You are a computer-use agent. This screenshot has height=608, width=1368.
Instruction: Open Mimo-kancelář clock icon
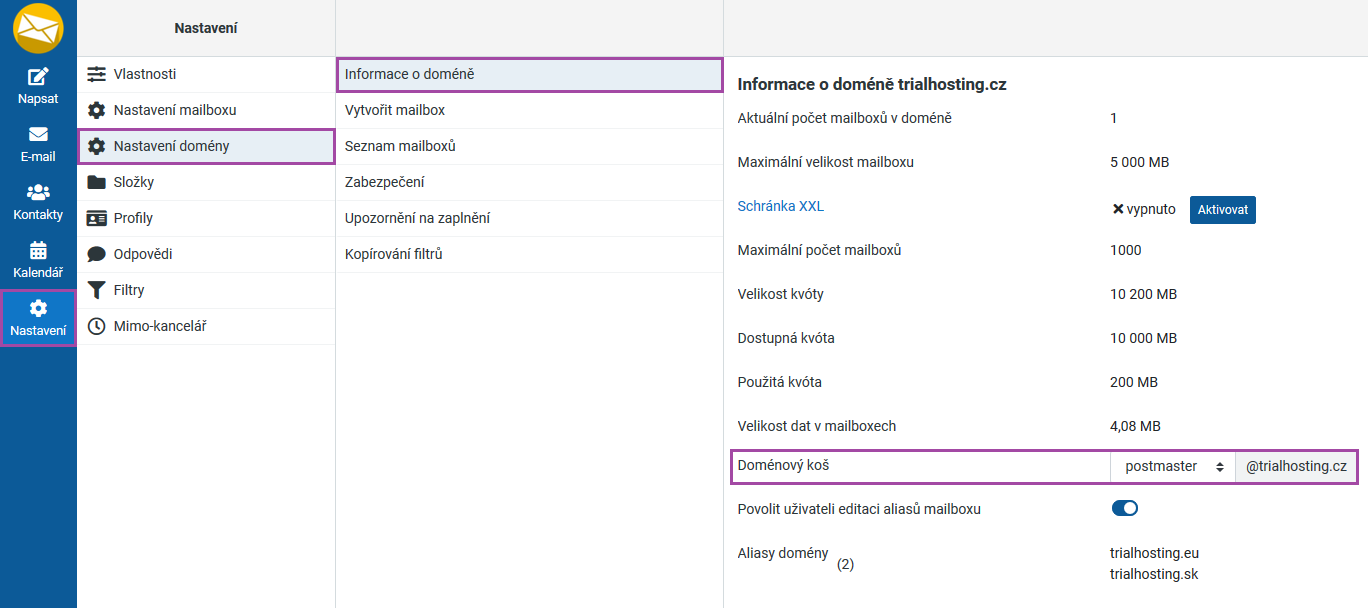(x=96, y=326)
